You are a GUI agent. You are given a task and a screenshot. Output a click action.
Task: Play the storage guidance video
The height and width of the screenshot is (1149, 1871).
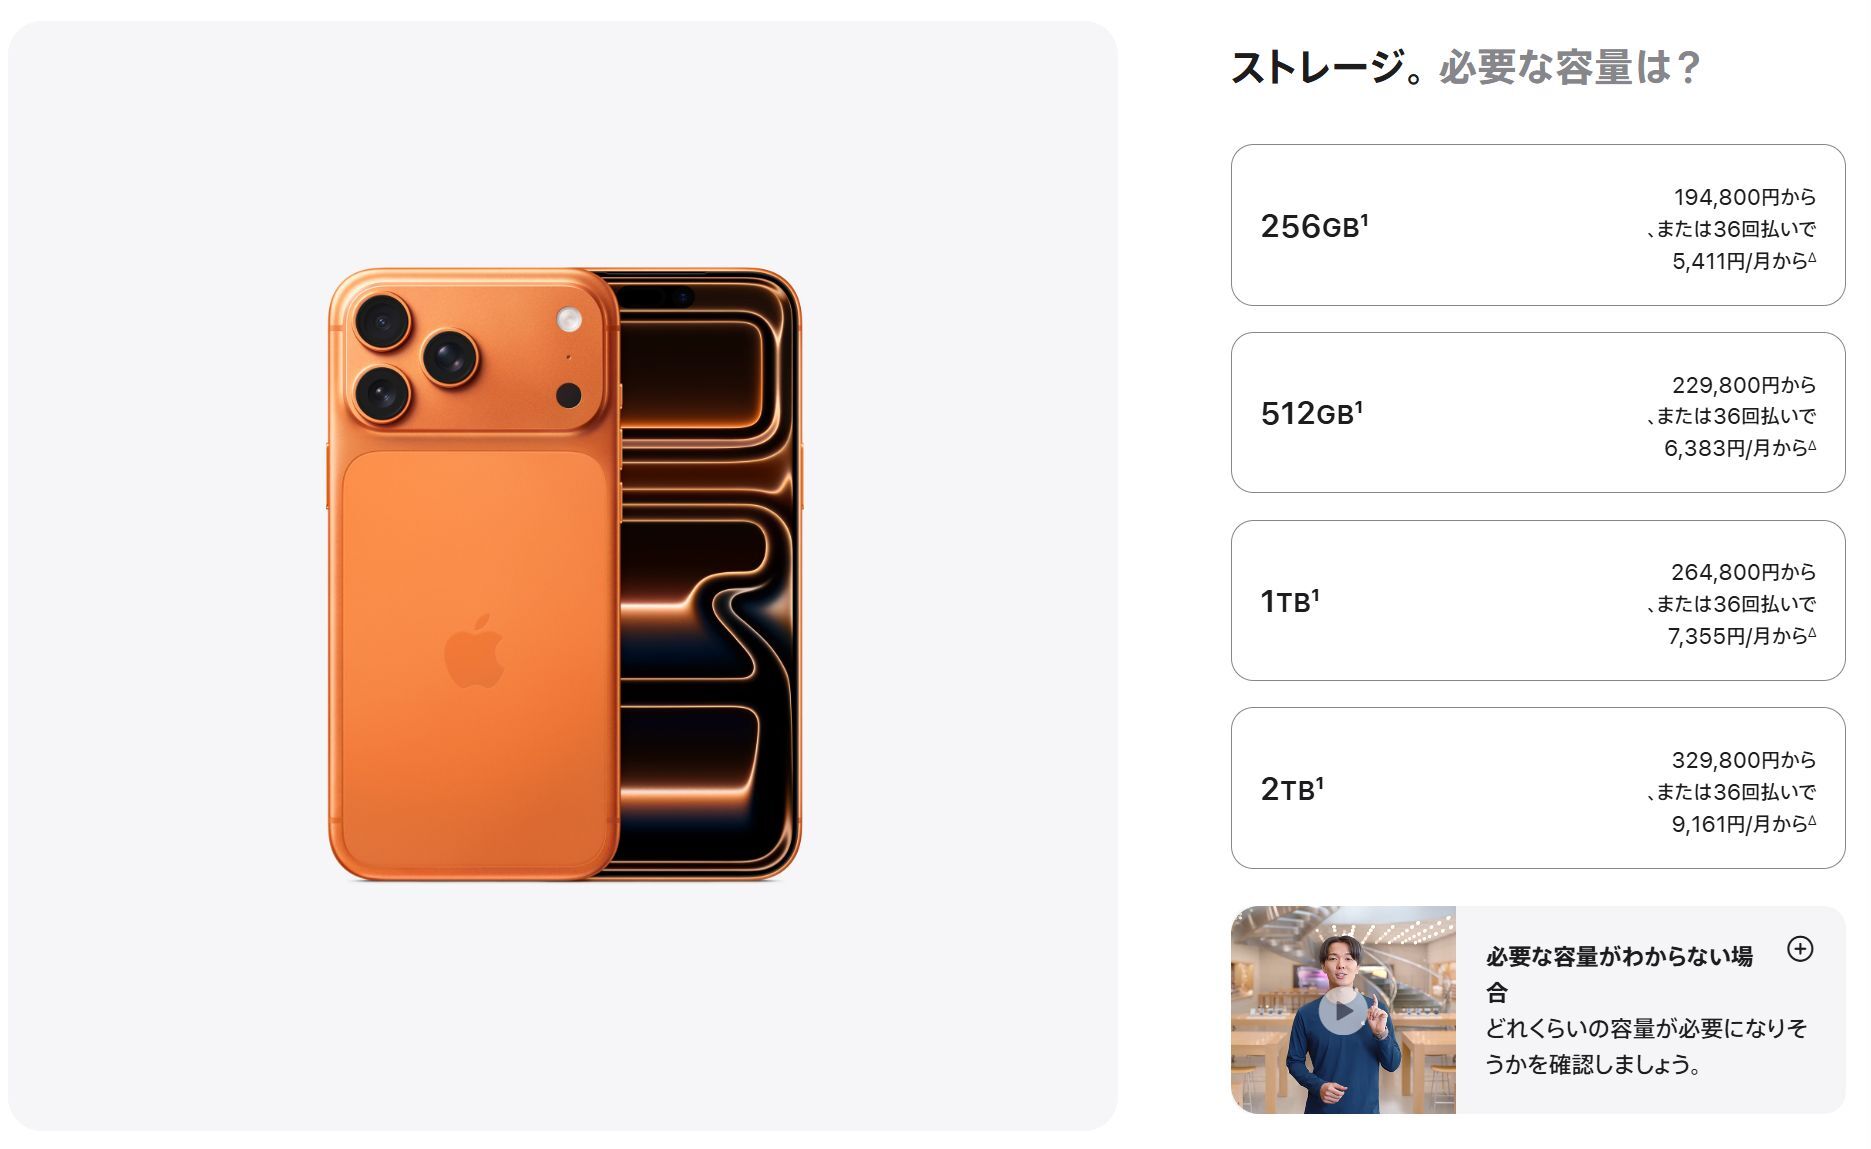[x=1342, y=1010]
